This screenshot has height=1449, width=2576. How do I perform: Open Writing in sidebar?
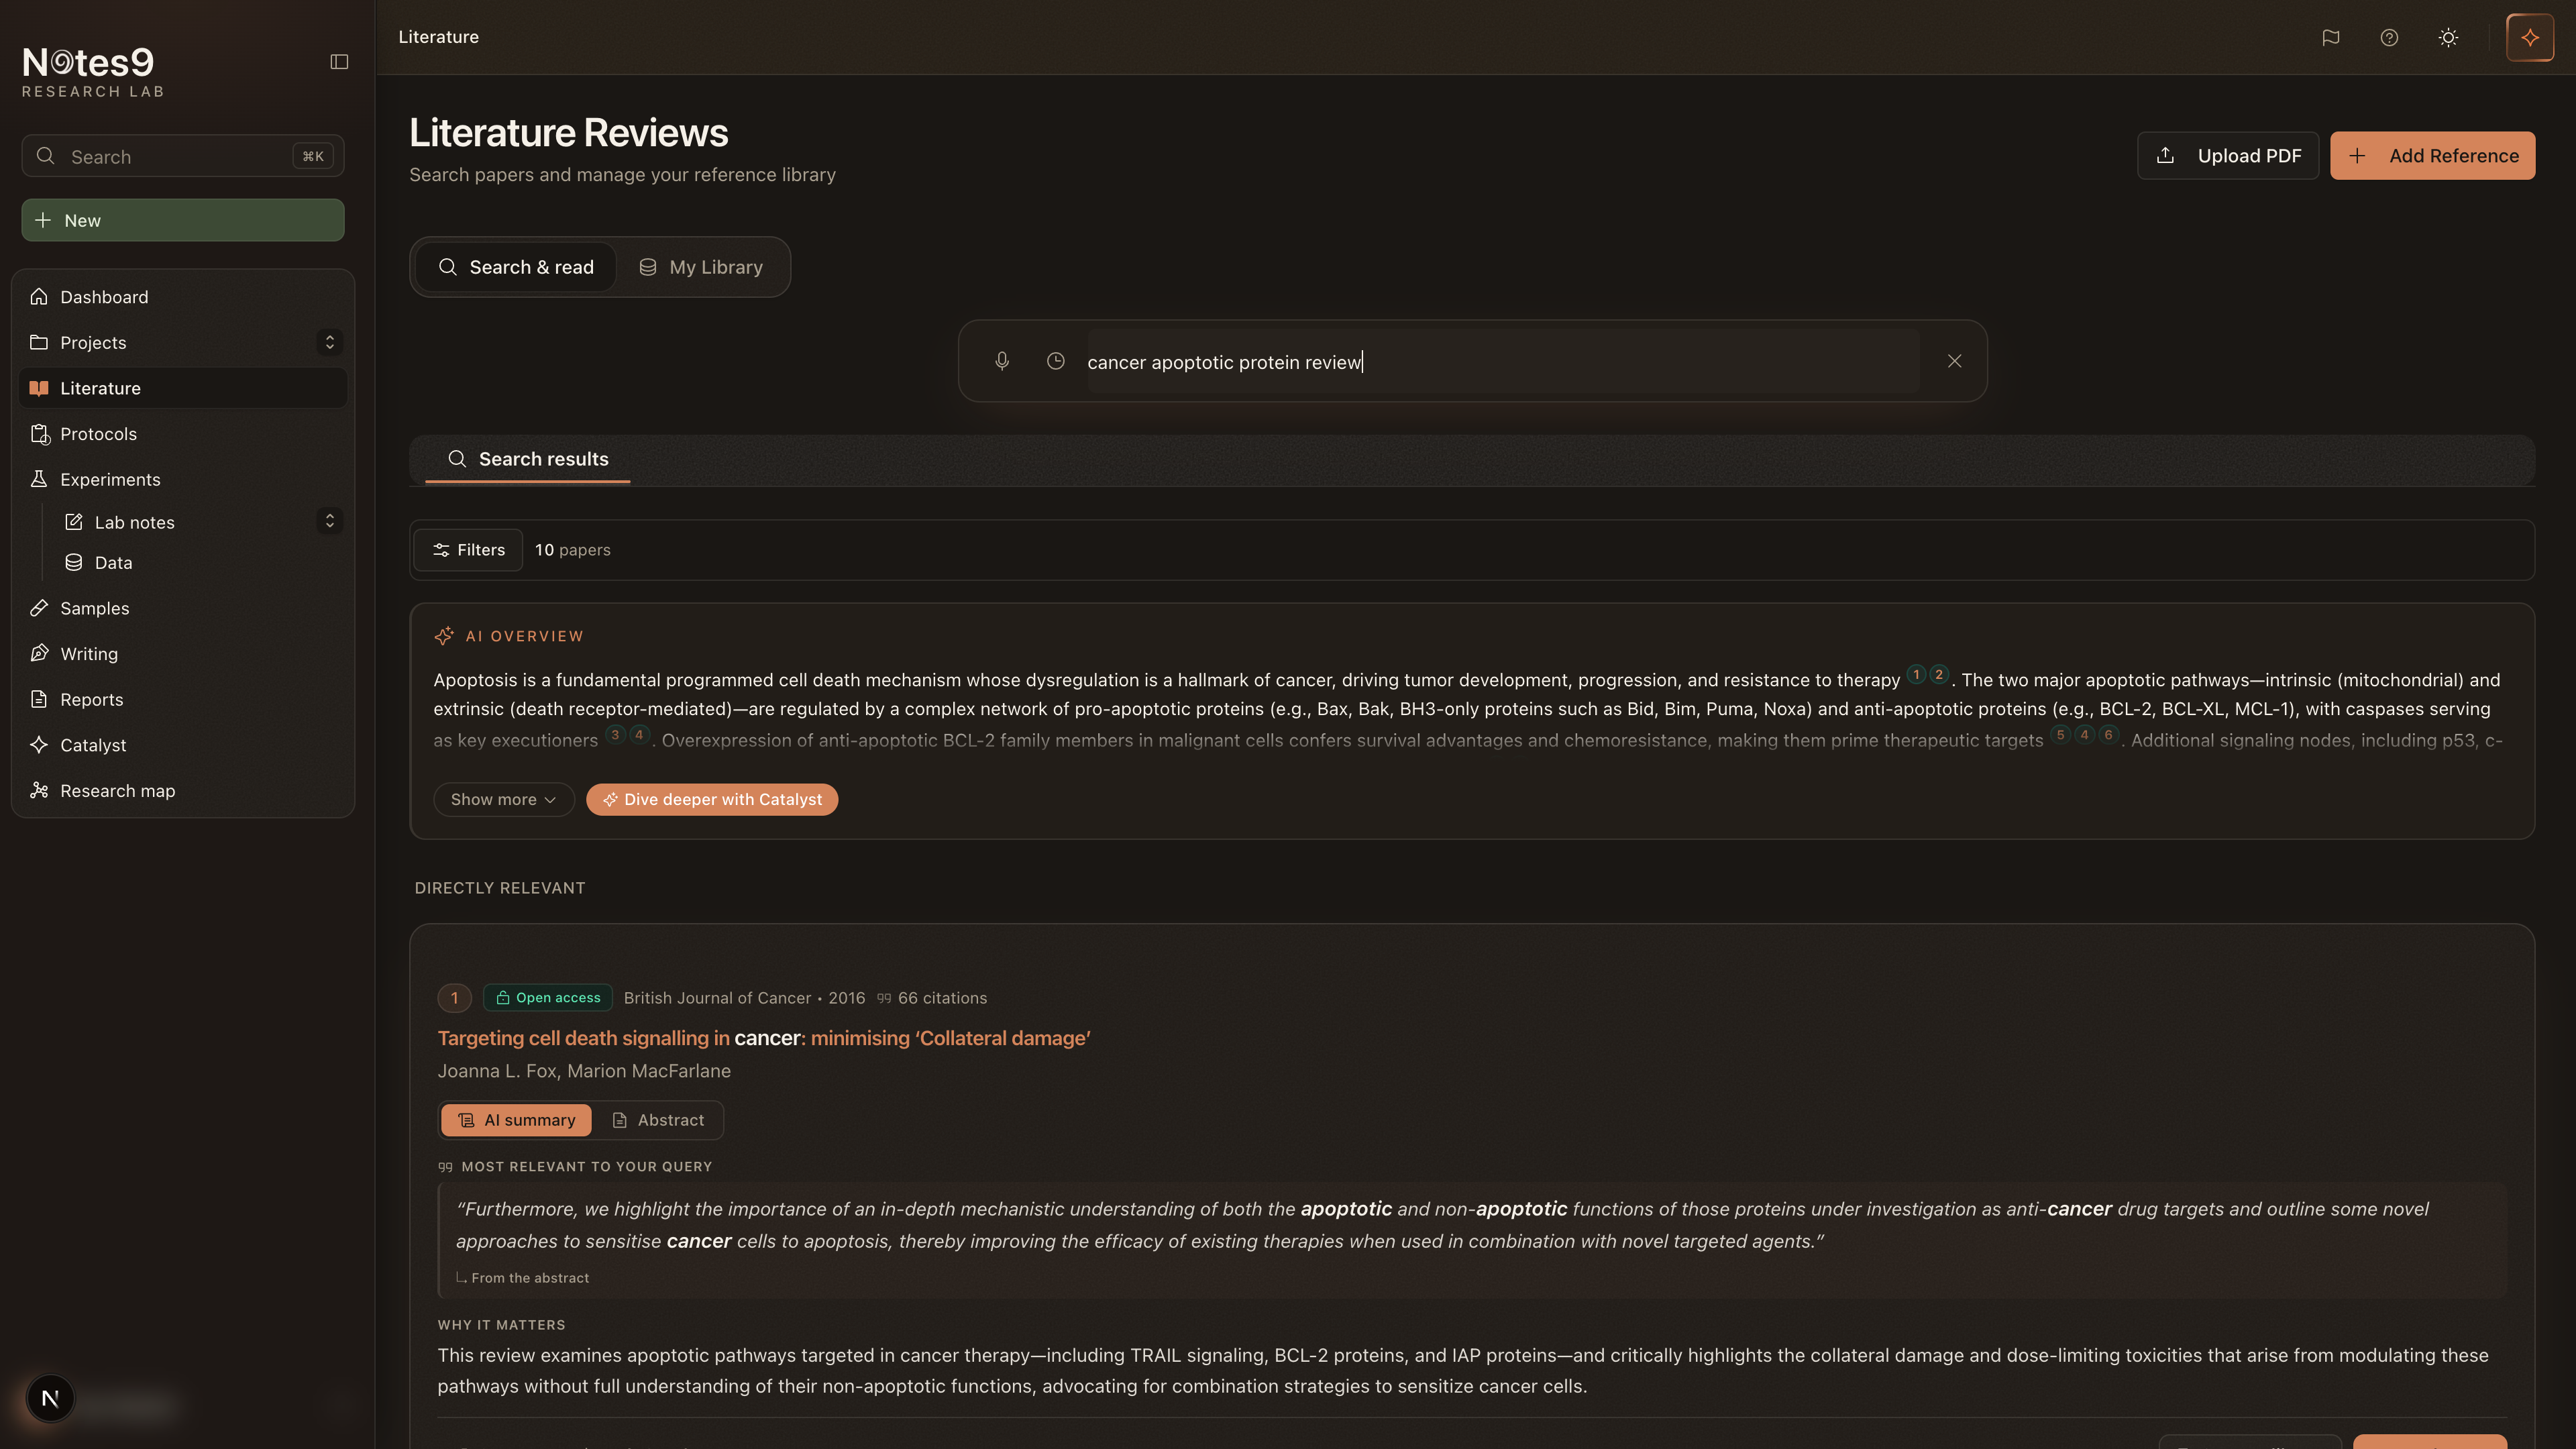pyautogui.click(x=183, y=654)
